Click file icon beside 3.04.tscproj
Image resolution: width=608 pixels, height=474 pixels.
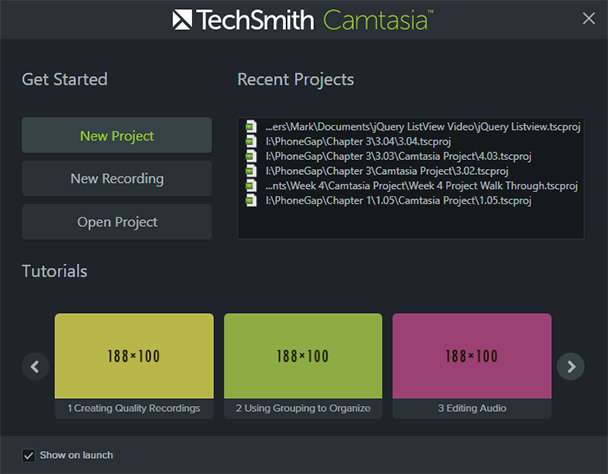pos(252,142)
